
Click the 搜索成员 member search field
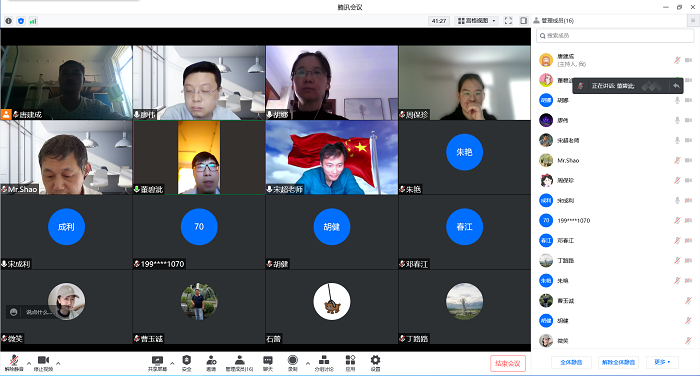coord(615,36)
